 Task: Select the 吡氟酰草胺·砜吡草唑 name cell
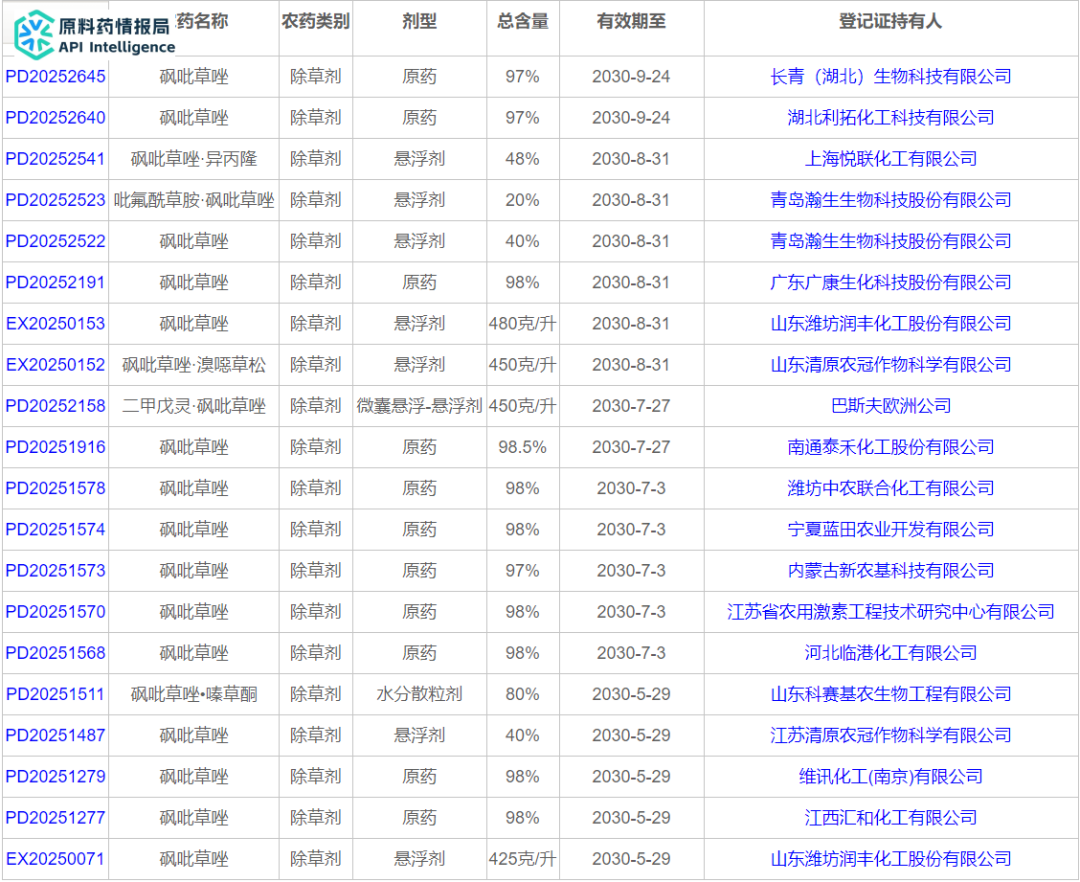tap(194, 200)
